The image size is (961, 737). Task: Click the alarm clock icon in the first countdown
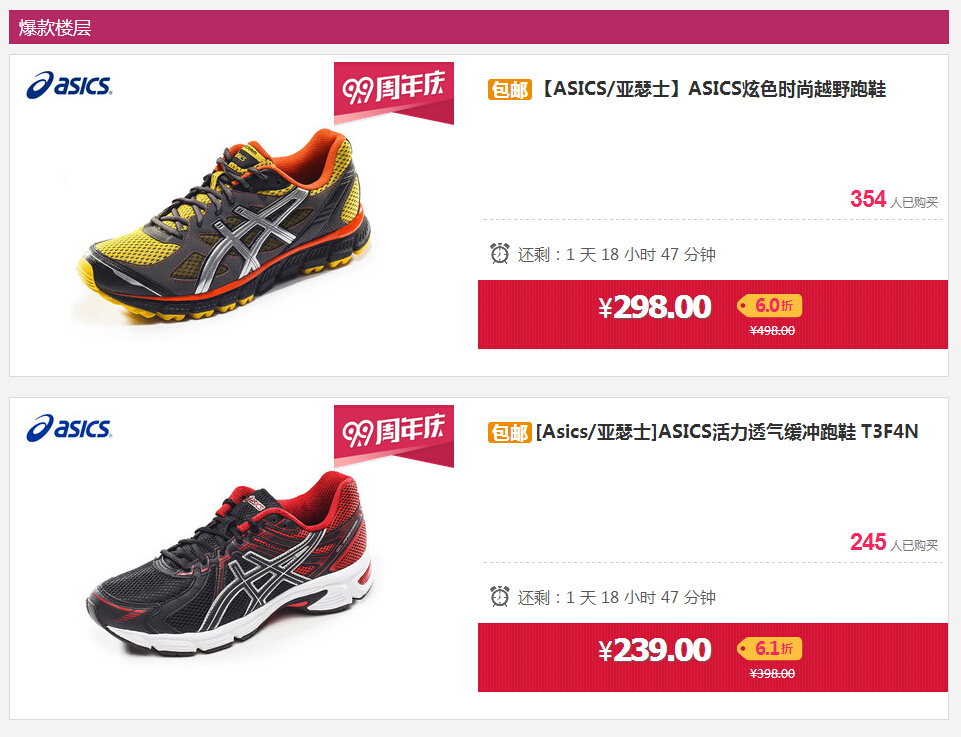499,253
